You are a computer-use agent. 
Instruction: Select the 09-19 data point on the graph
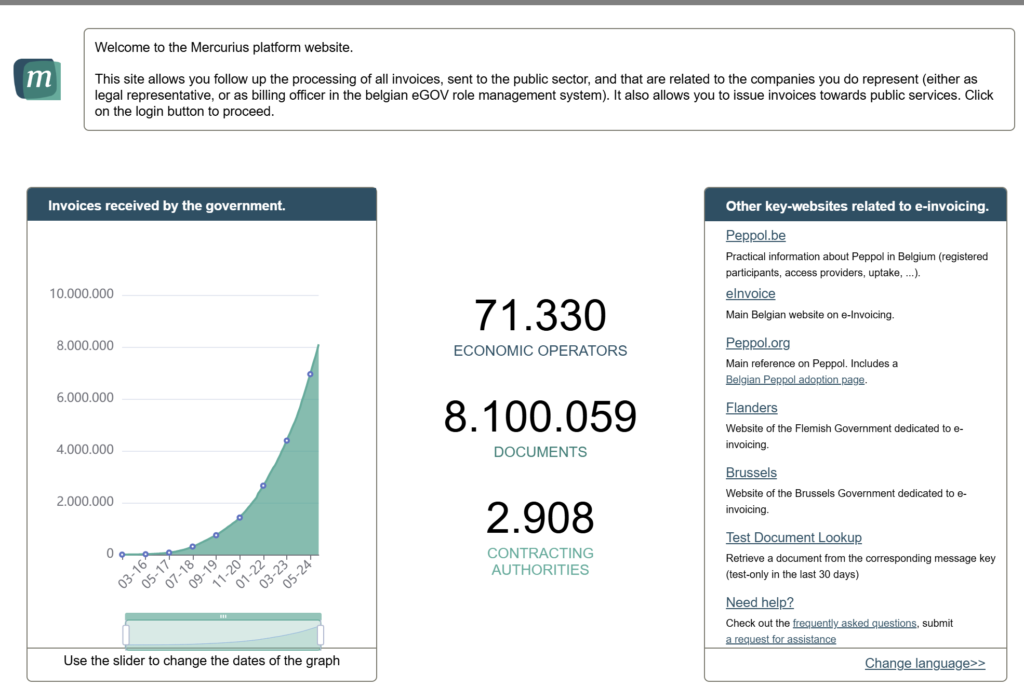[216, 535]
